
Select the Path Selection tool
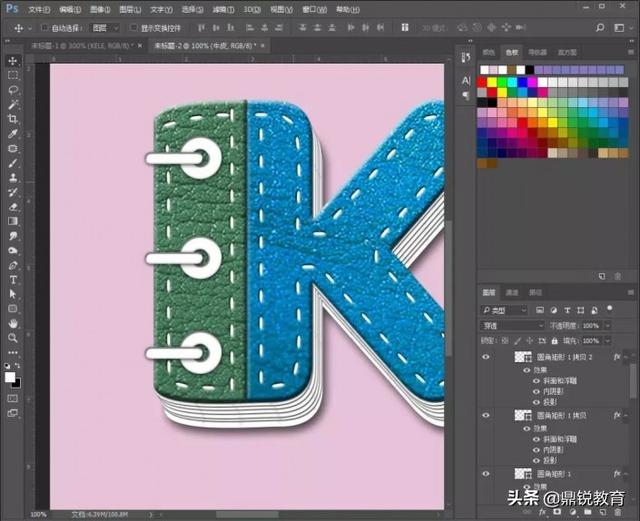(x=13, y=294)
